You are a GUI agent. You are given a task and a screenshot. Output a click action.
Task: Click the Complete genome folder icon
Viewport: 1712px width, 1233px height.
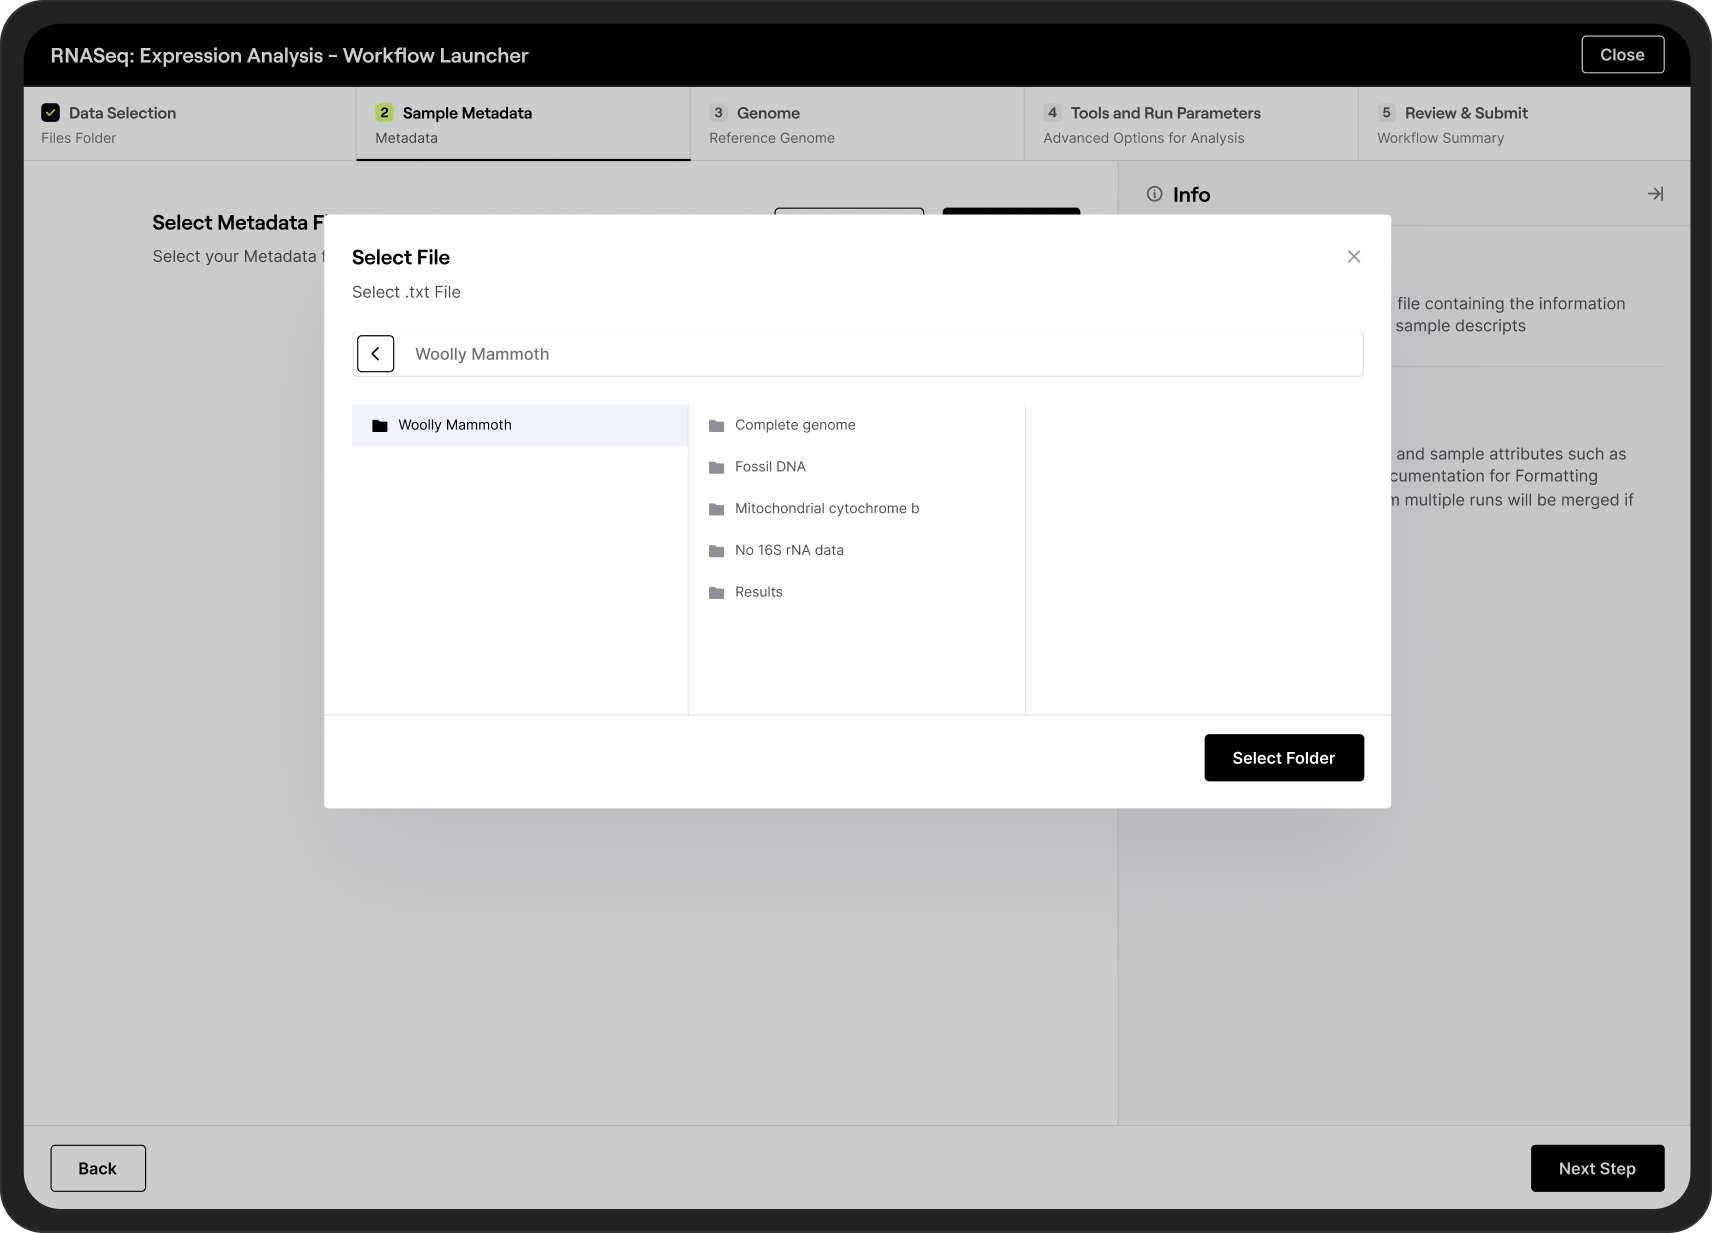click(x=716, y=425)
